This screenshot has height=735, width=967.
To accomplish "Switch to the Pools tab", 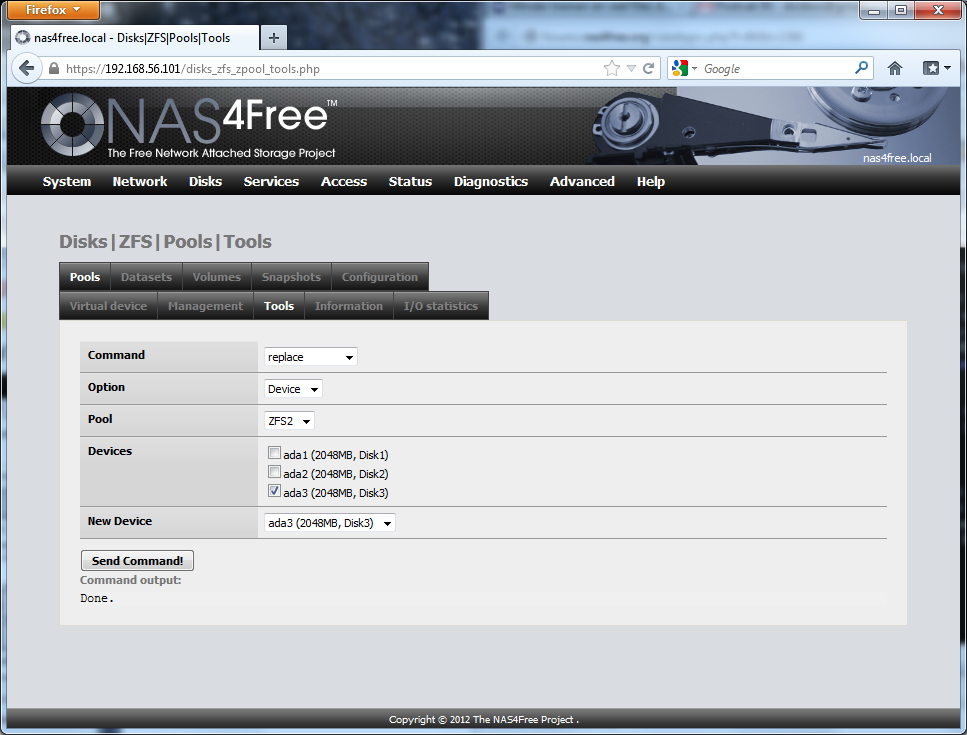I will [85, 277].
